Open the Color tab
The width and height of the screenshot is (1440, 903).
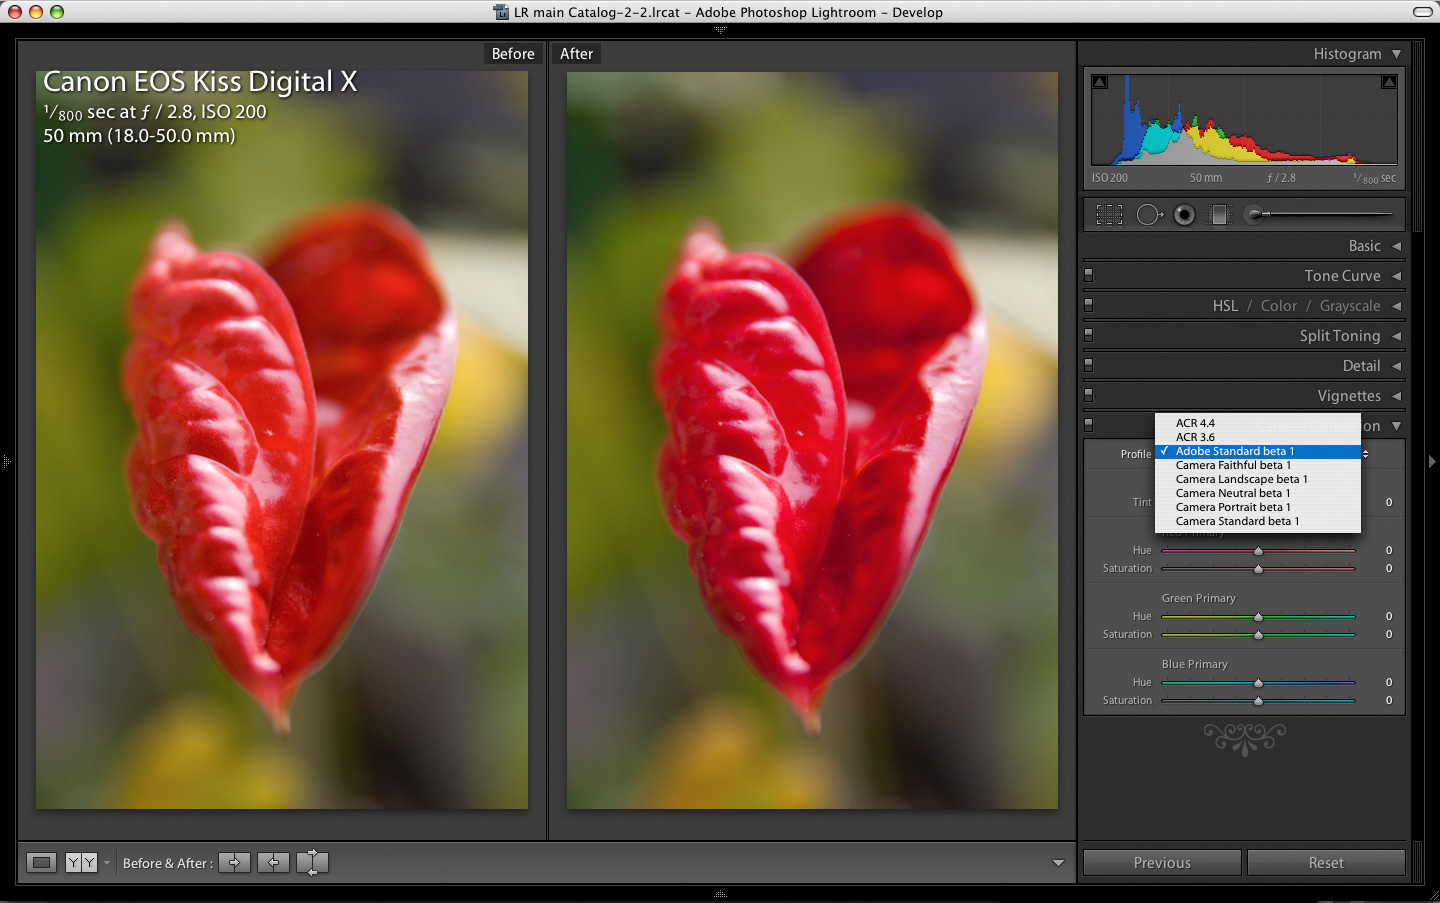pos(1279,306)
